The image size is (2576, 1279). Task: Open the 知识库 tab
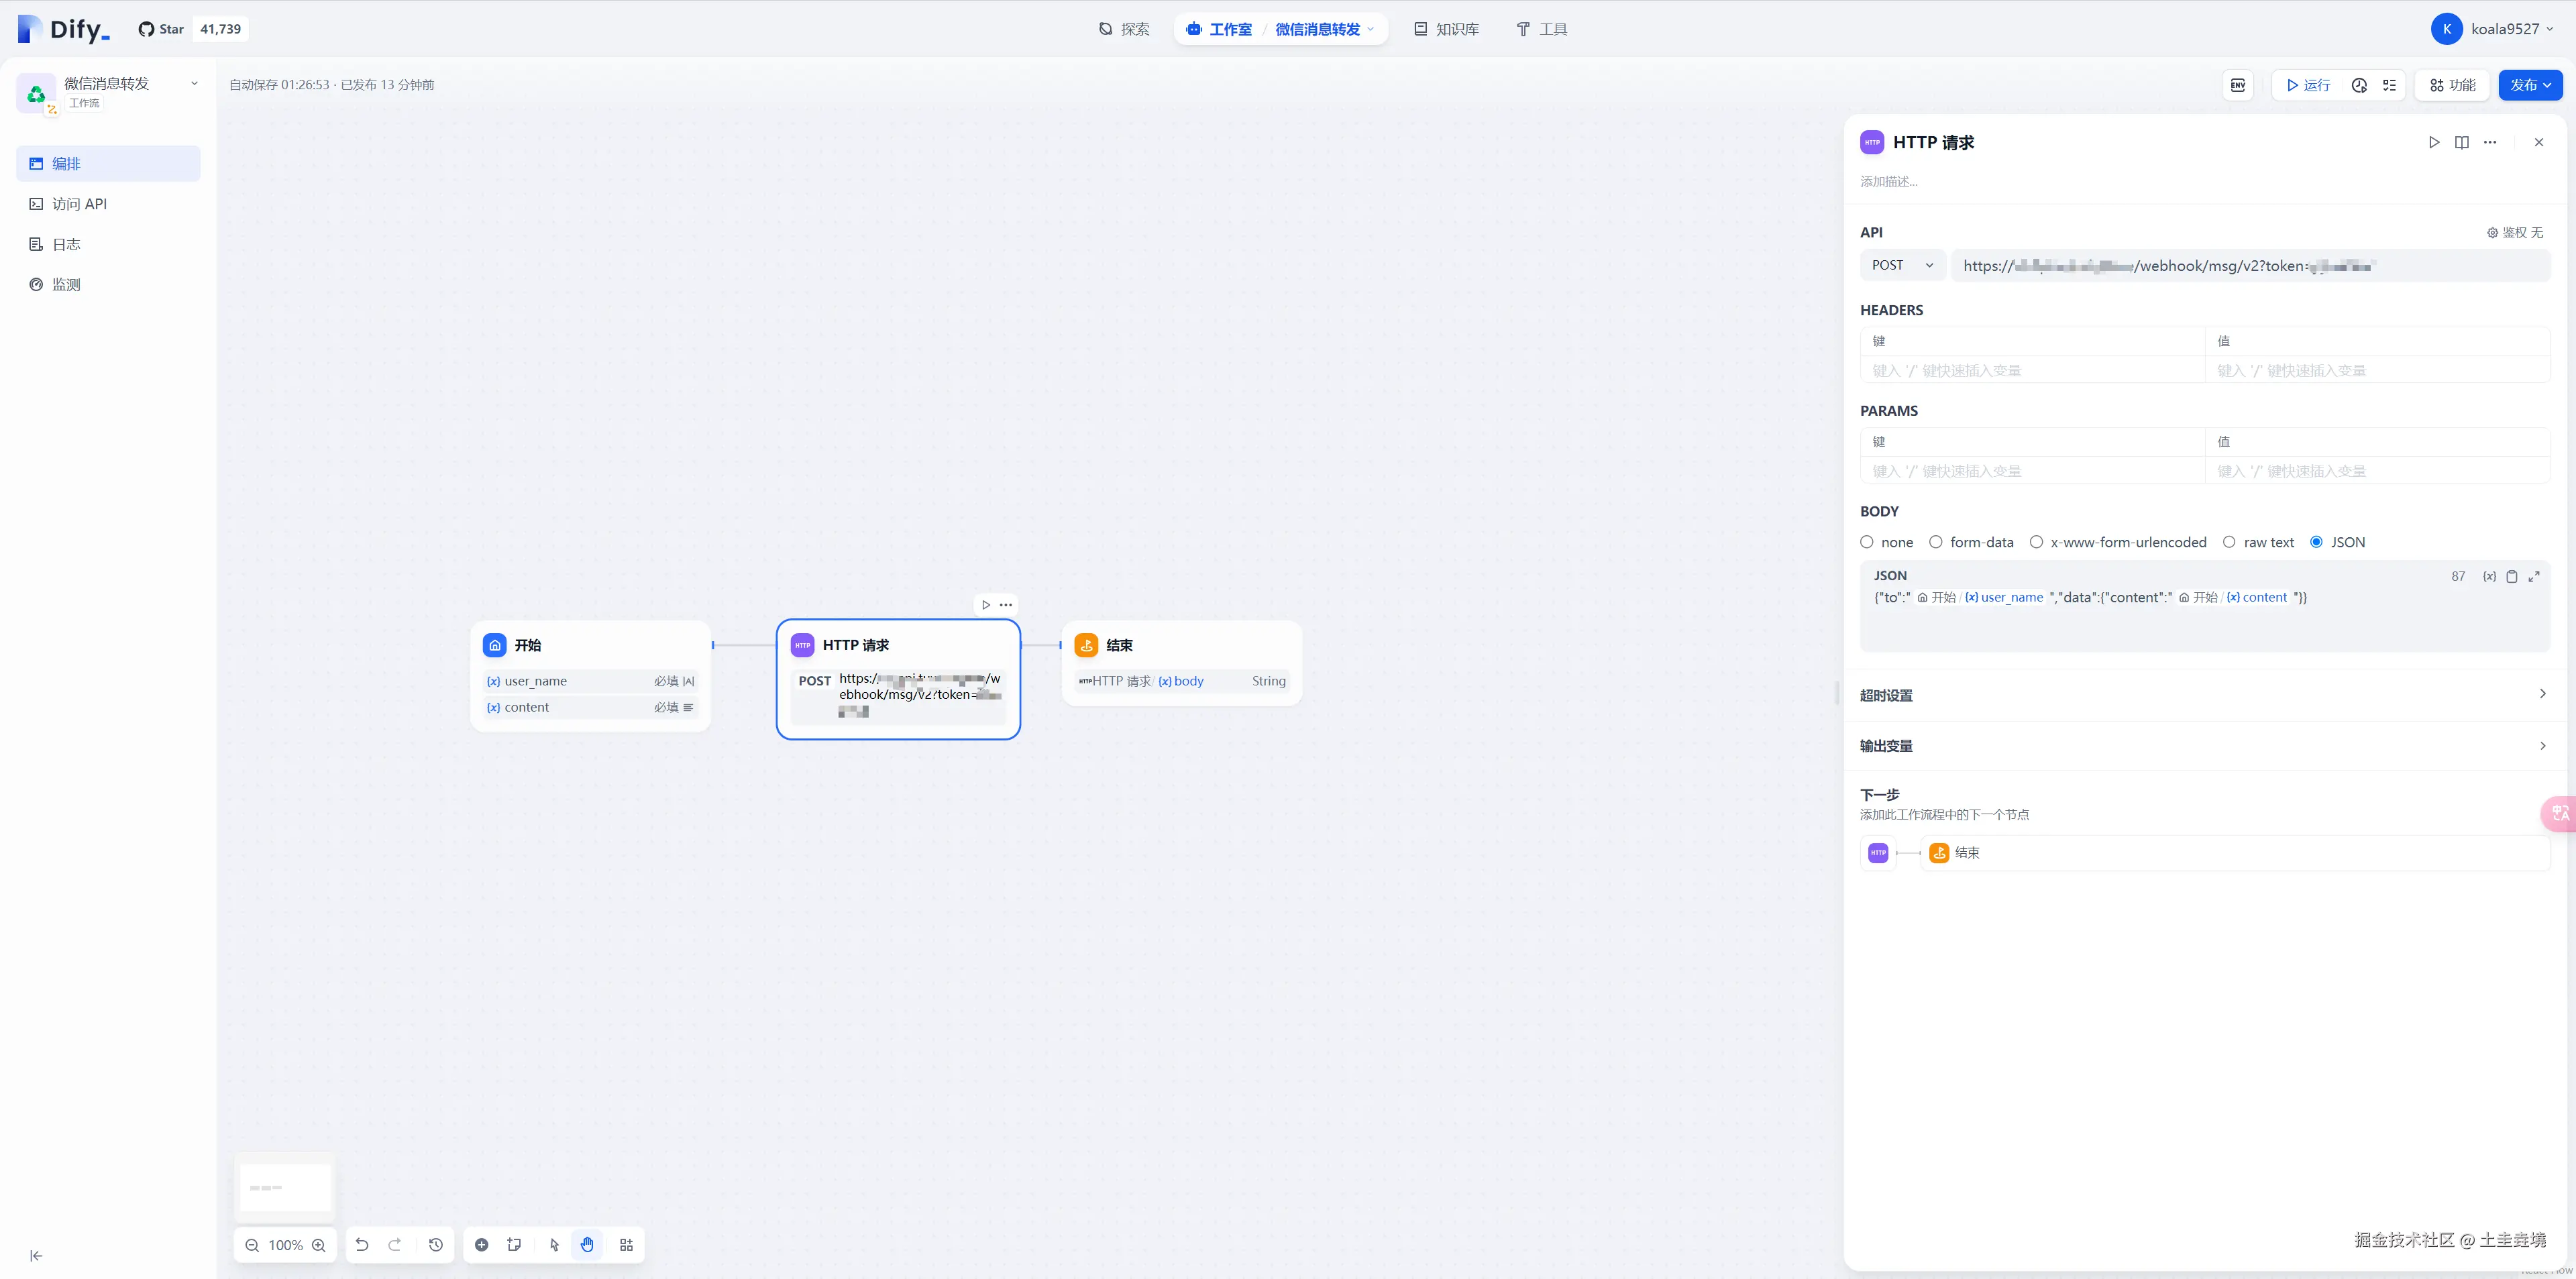click(1446, 29)
